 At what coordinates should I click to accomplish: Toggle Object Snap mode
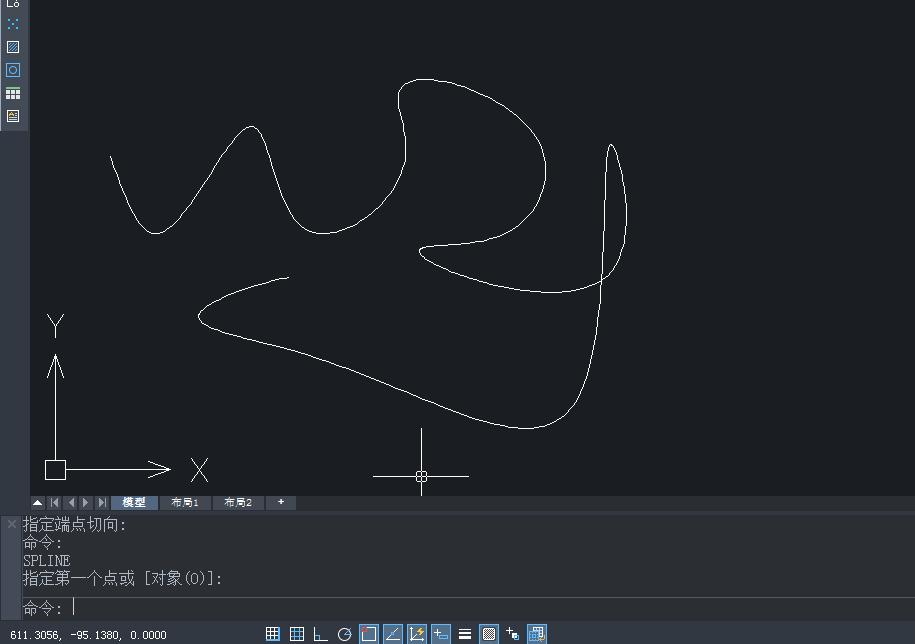(368, 632)
